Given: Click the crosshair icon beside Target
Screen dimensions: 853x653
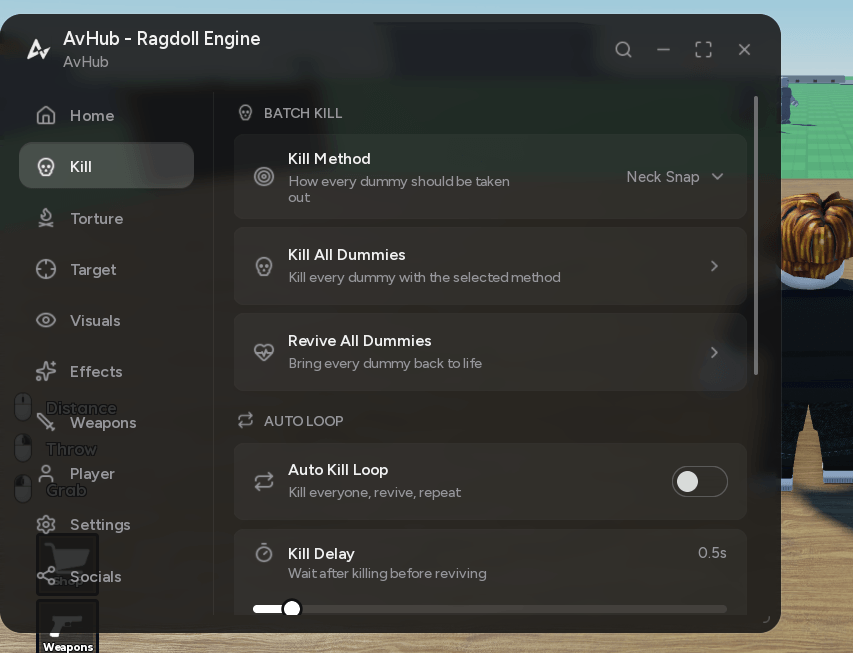Looking at the screenshot, I should pyautogui.click(x=46, y=269).
